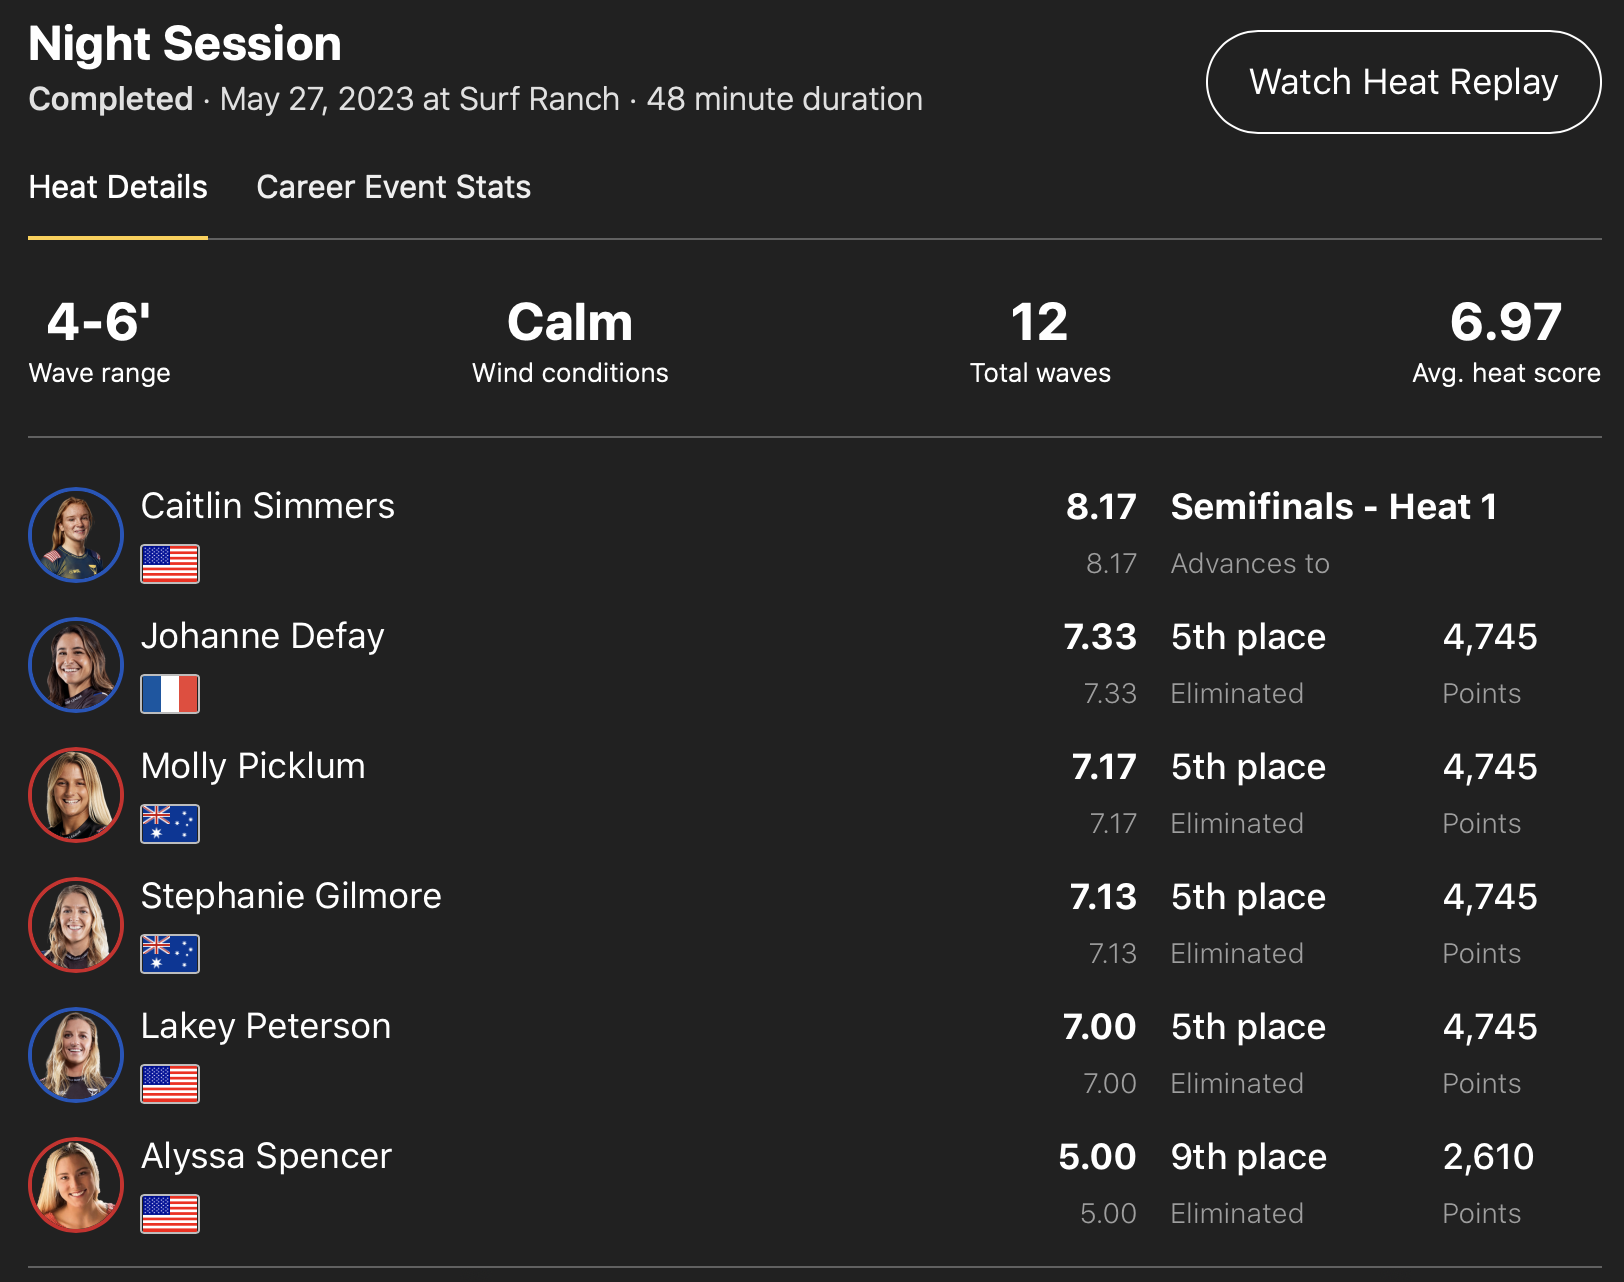Click Lakey Peterson's round avatar

pyautogui.click(x=76, y=1055)
